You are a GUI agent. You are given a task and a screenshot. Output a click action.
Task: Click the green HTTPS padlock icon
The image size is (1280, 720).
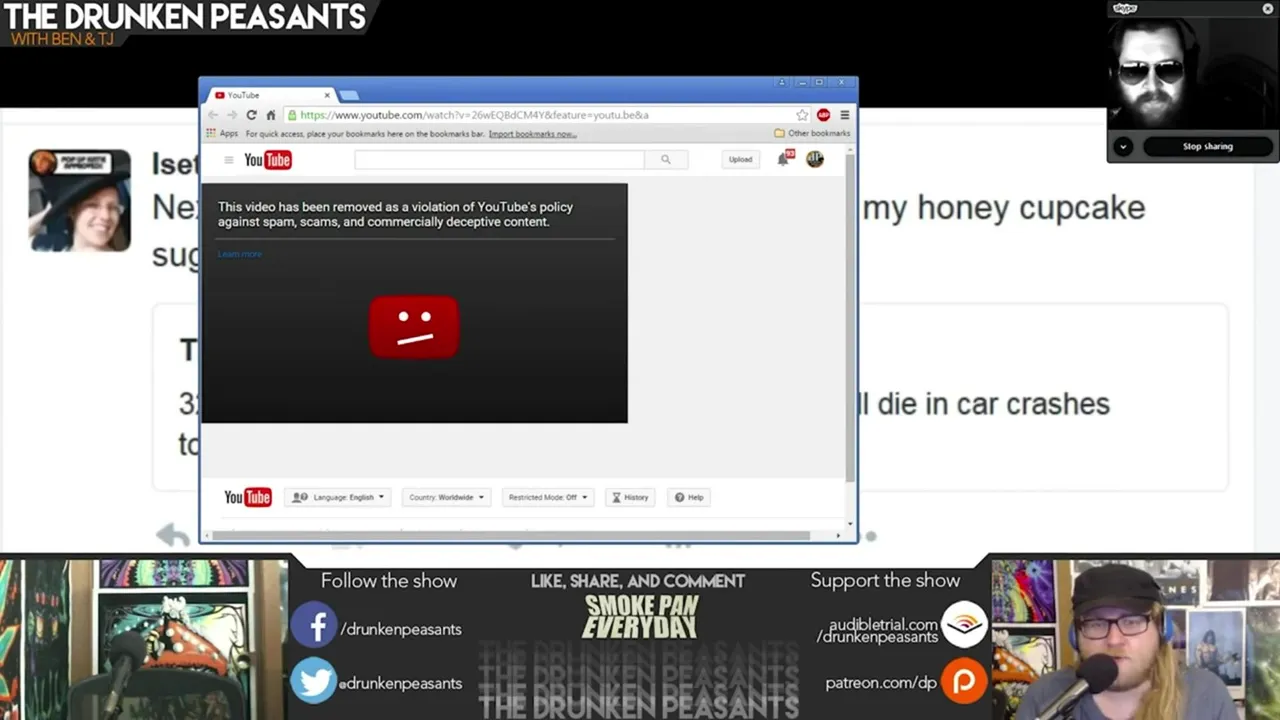(292, 115)
